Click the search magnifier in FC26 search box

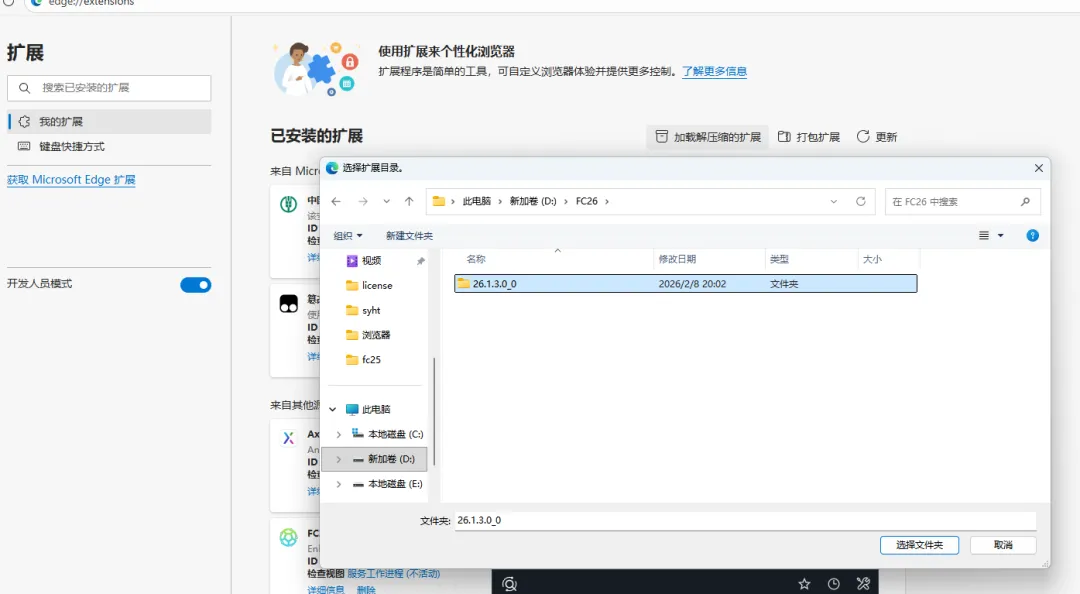pyautogui.click(x=1026, y=201)
